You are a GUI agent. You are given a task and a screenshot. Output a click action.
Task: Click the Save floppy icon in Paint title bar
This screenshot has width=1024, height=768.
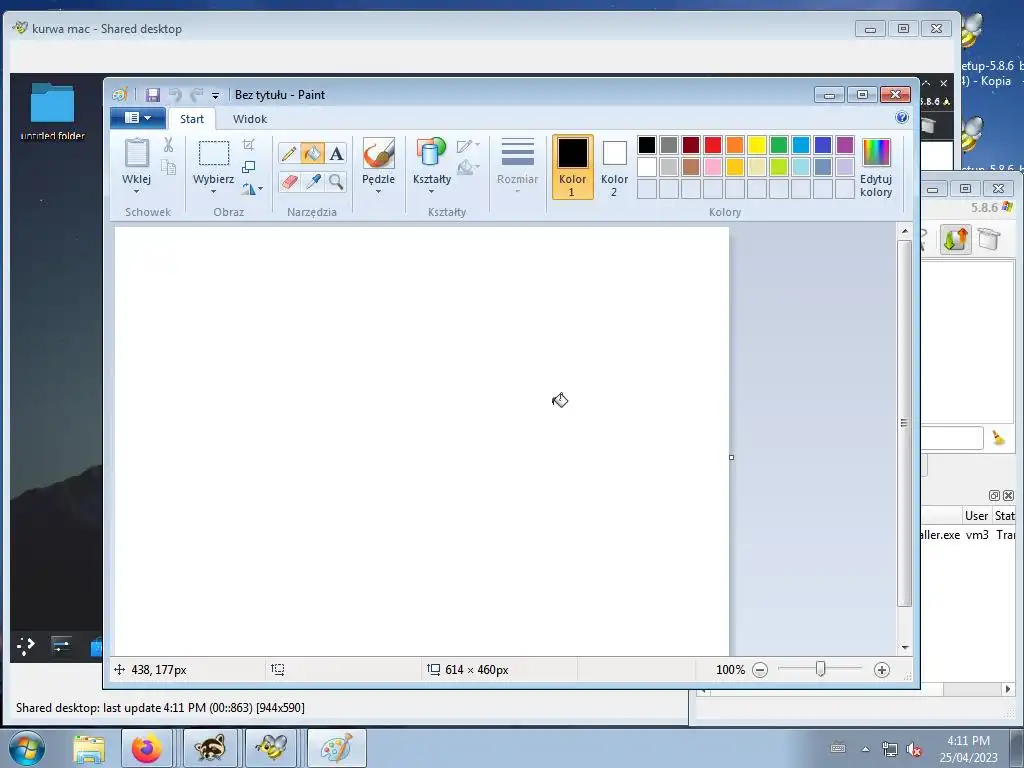(x=152, y=95)
